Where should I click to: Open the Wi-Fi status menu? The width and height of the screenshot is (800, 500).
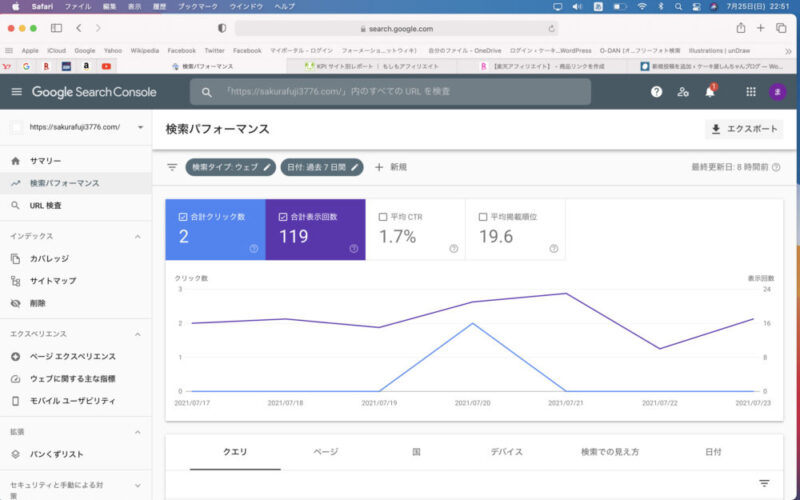[642, 7]
